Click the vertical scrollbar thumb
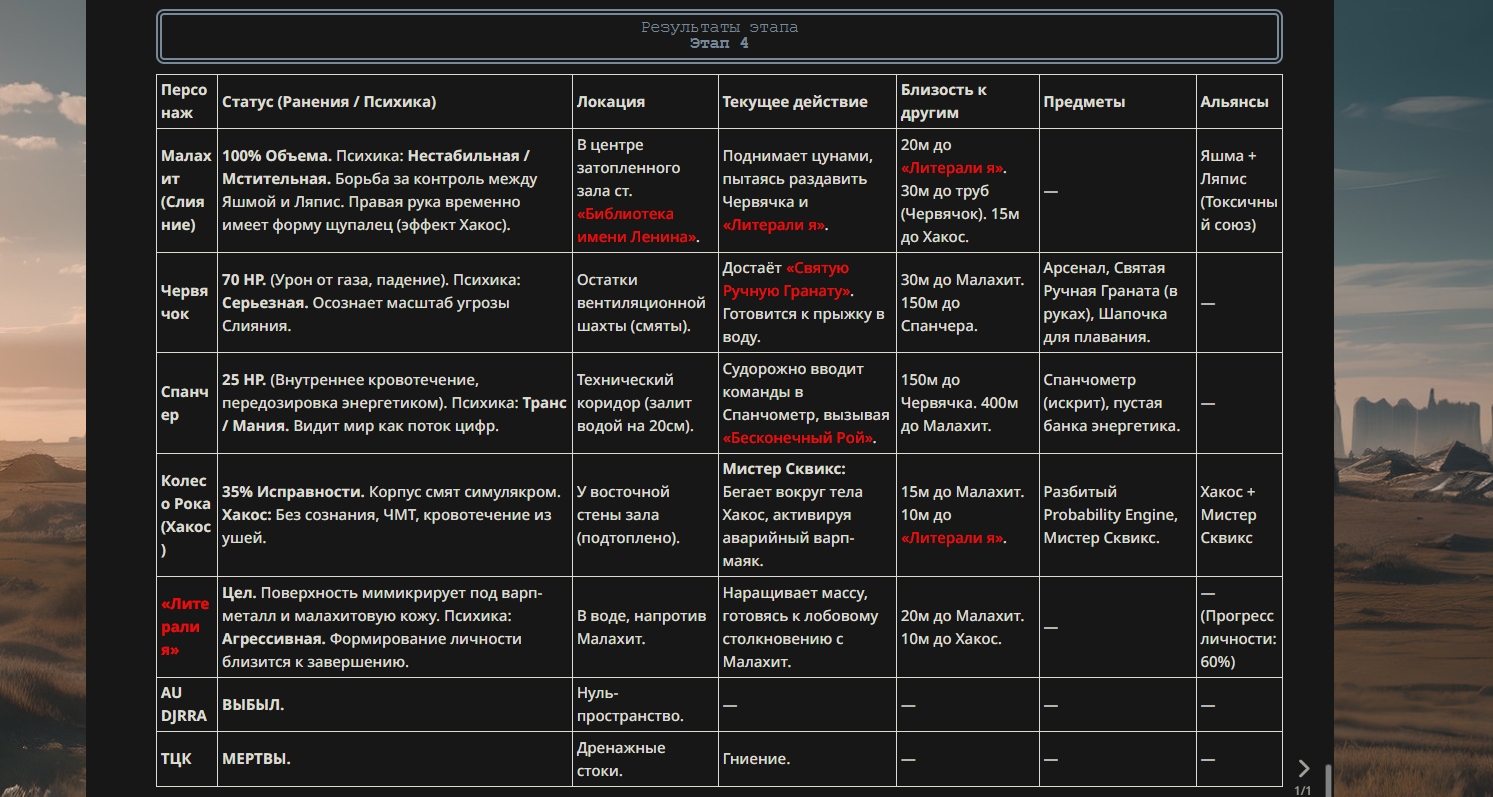This screenshot has width=1493, height=797. (x=1328, y=780)
